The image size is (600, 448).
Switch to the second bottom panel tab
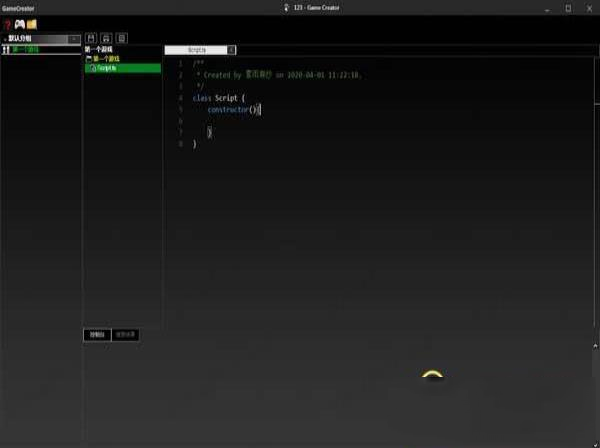(x=126, y=335)
